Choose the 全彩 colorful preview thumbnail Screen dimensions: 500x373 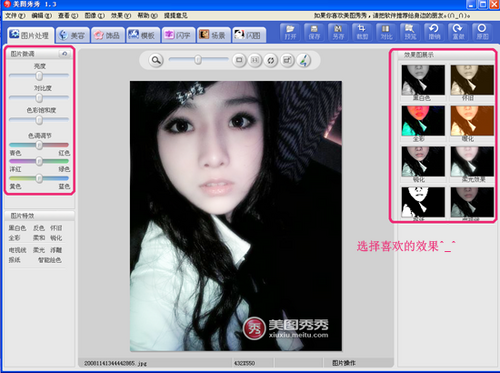423,121
